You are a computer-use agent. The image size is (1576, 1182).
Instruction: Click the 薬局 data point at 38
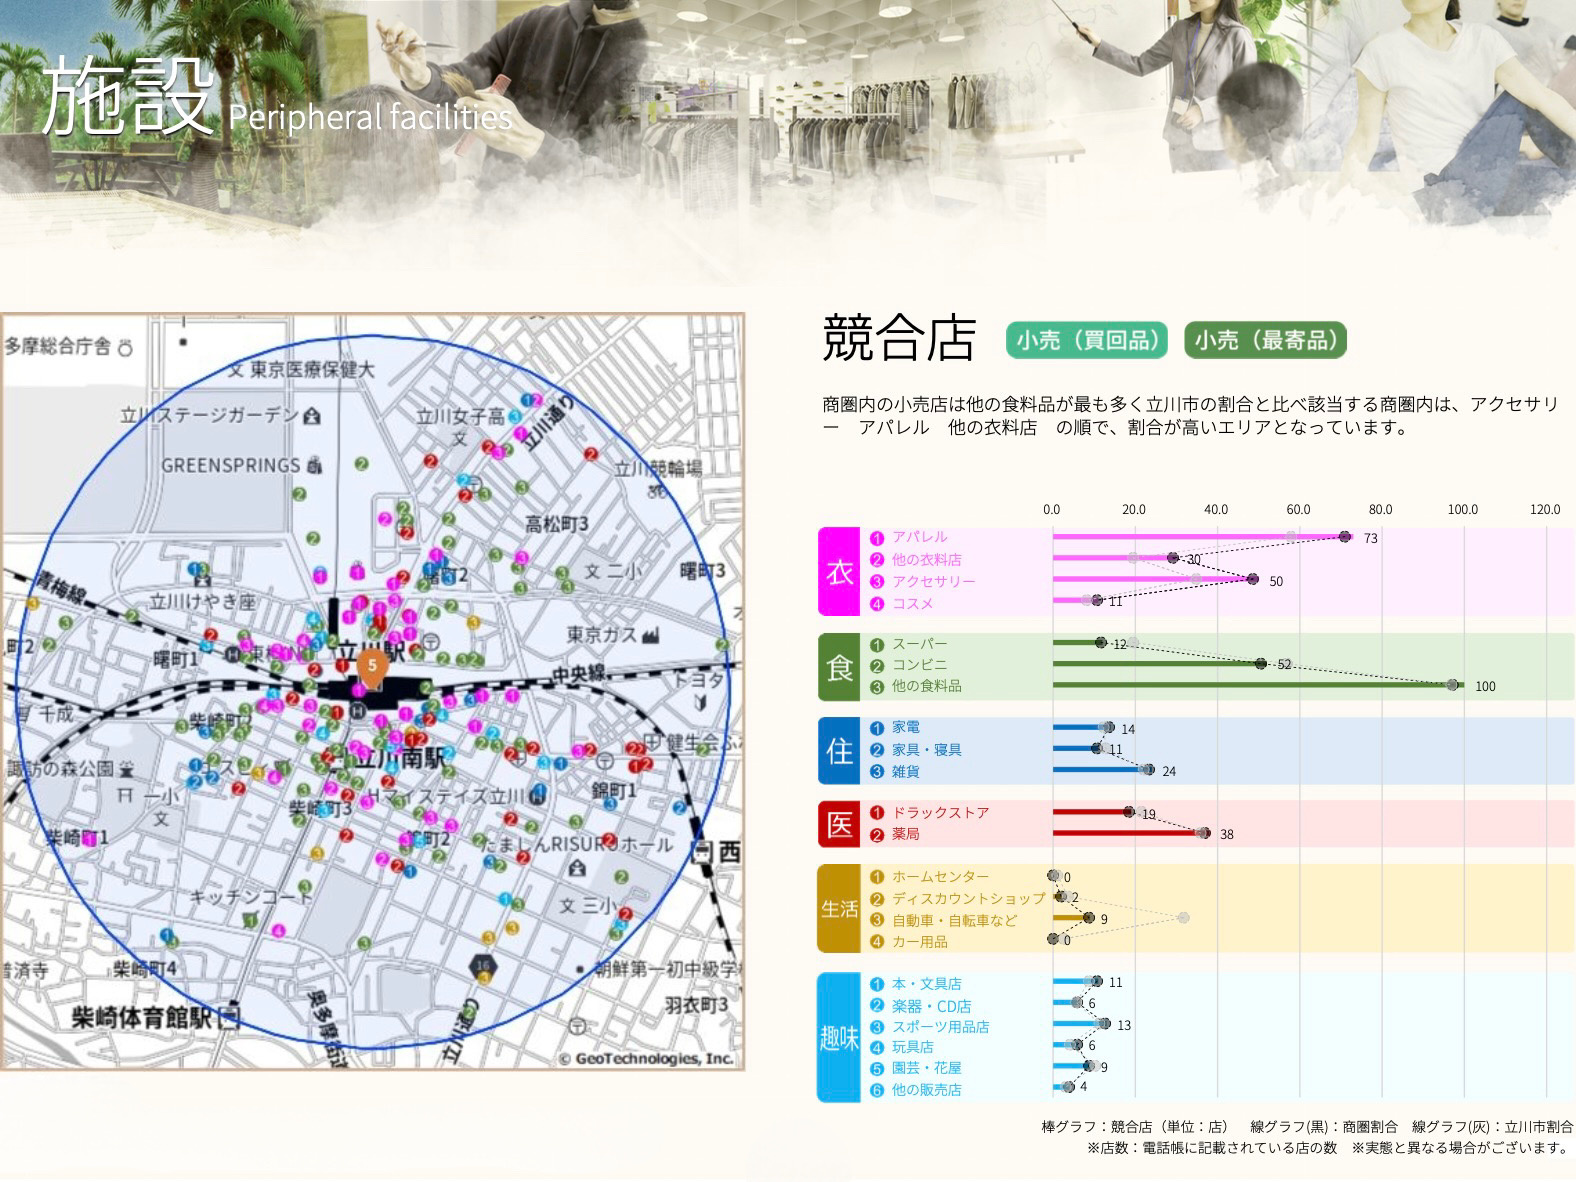pos(1204,833)
